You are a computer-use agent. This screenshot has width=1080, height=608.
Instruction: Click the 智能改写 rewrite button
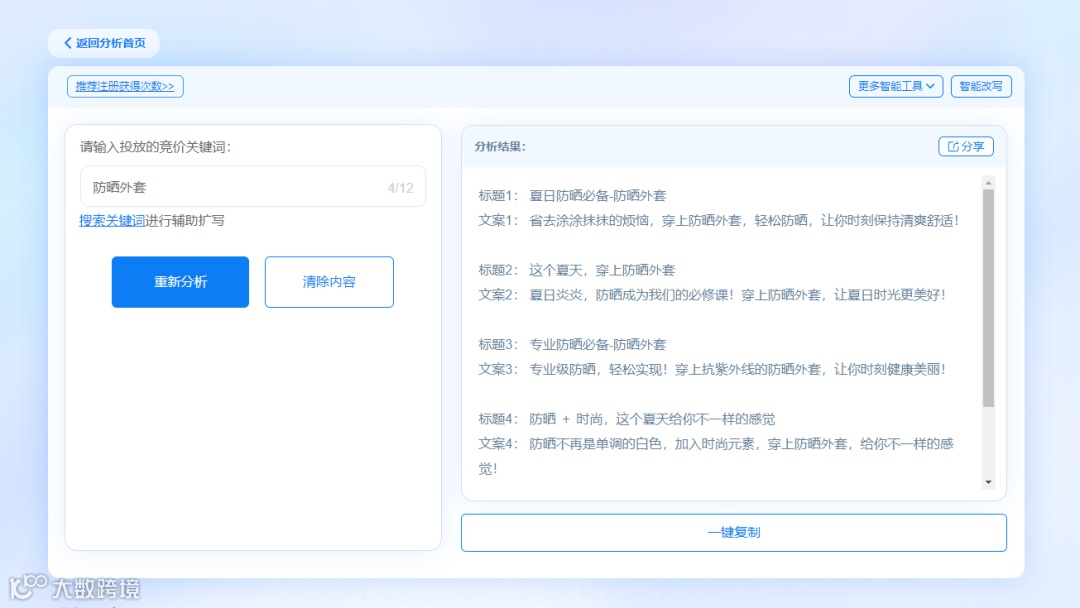981,86
